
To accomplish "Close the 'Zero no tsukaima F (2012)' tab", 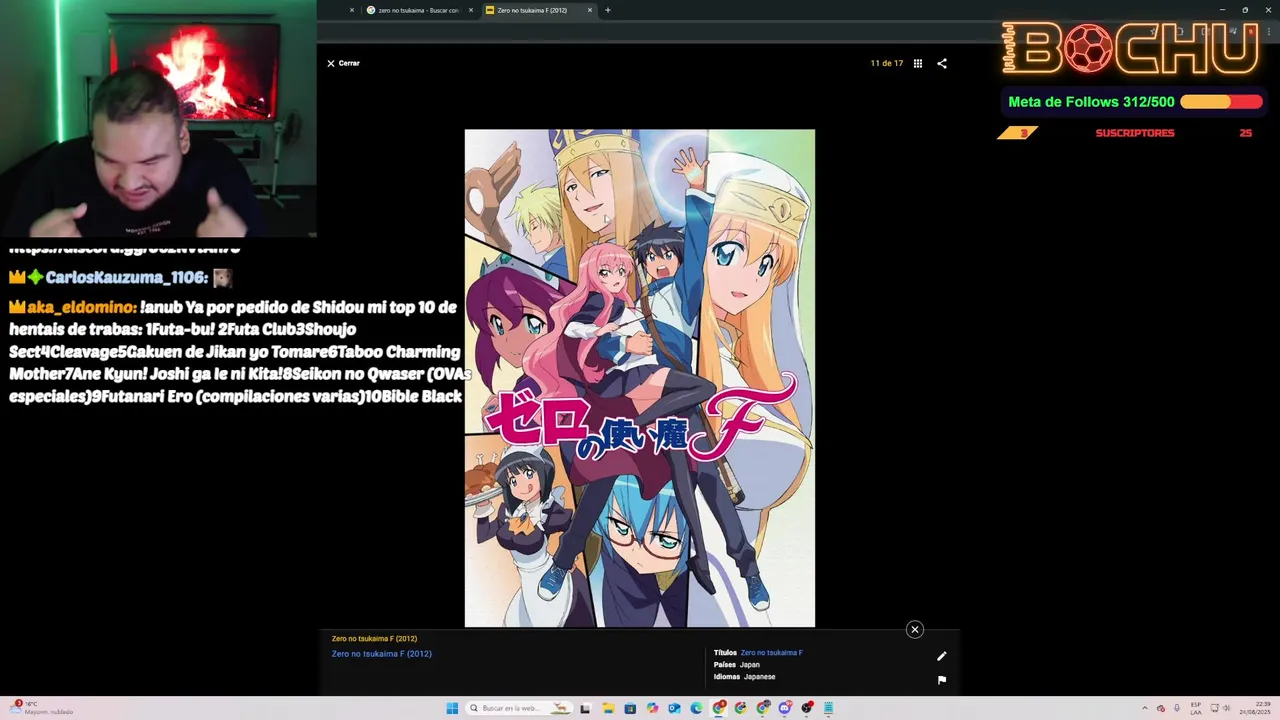I will tap(590, 10).
